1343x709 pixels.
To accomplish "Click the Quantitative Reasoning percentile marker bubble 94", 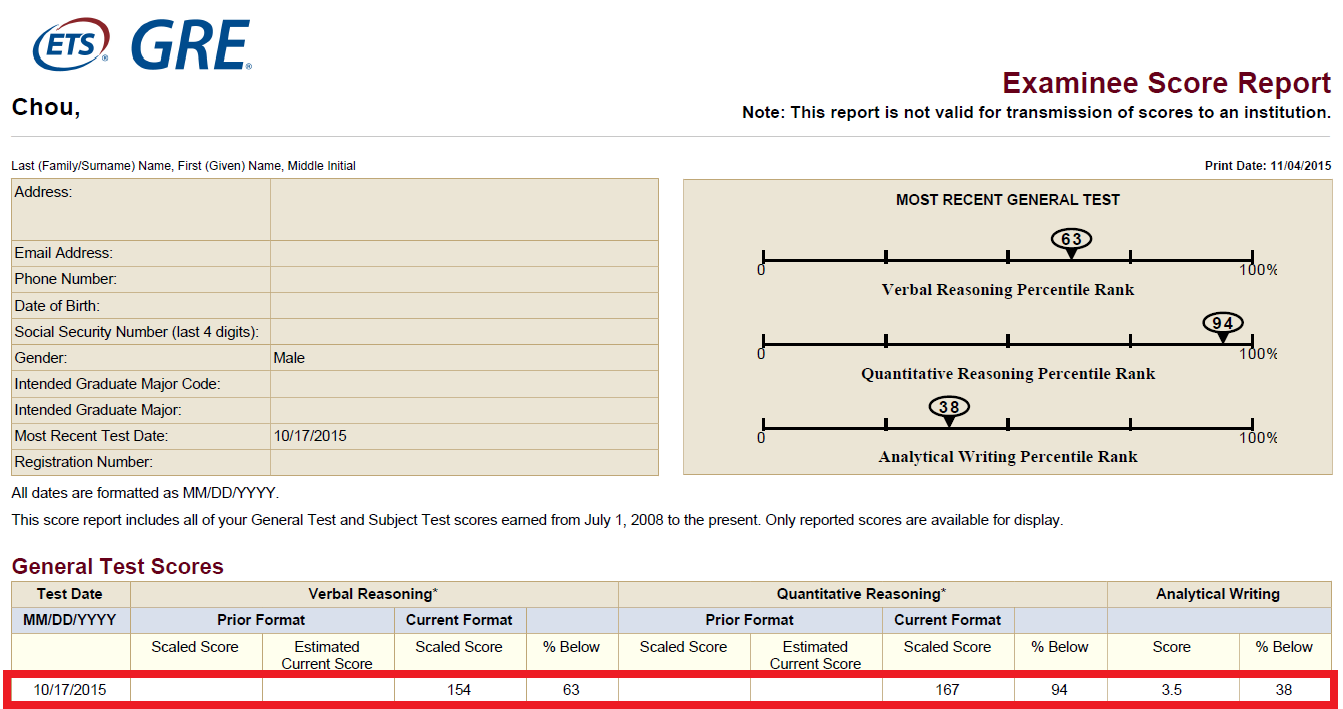I will pos(1222,323).
